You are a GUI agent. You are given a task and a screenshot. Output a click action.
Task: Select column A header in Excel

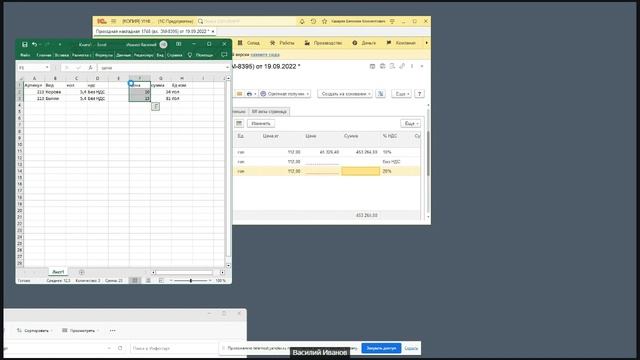[x=34, y=78]
